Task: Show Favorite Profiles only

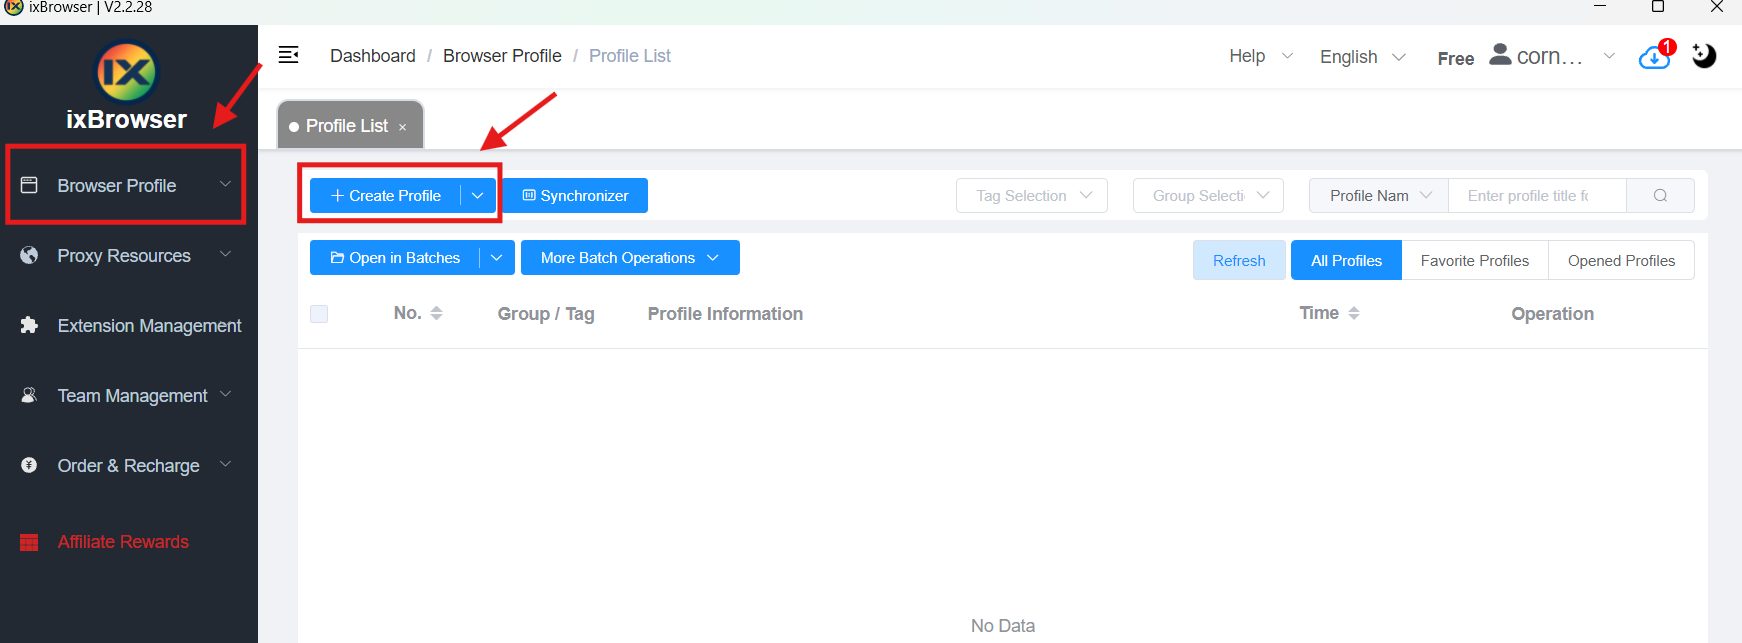Action: click(x=1474, y=260)
